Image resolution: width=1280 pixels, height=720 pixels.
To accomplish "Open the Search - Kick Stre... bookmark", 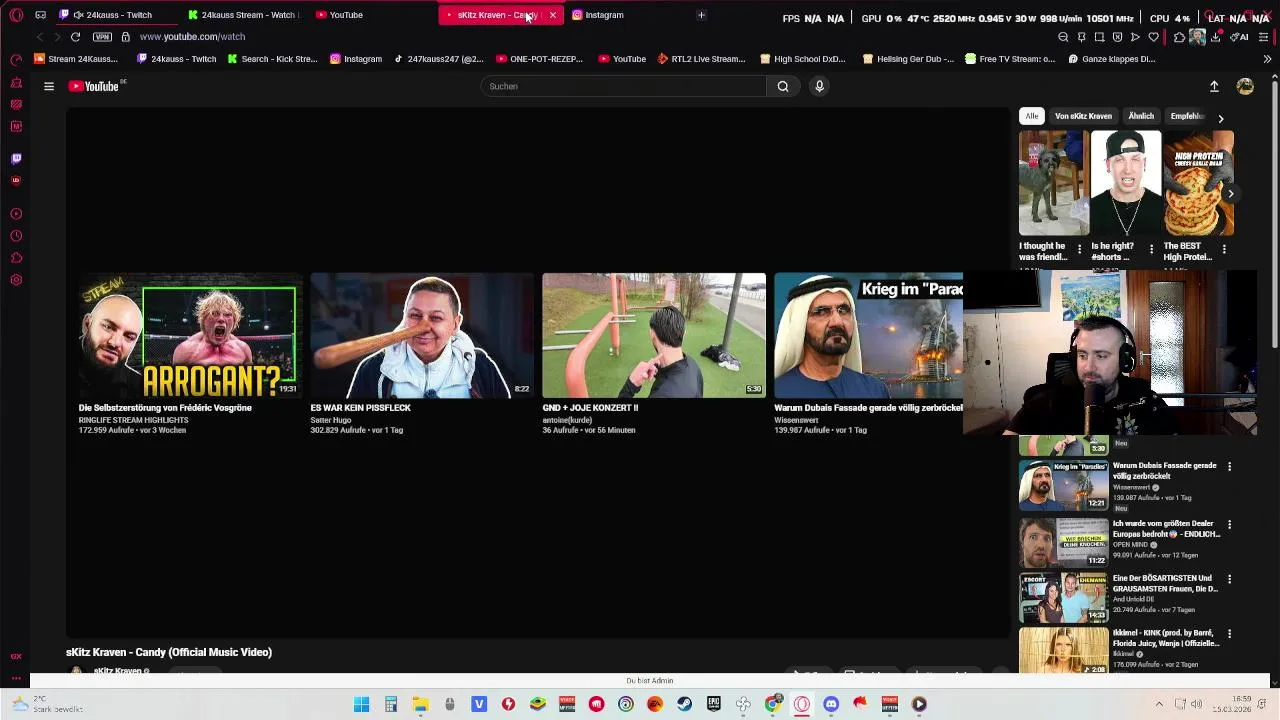I will (271, 59).
